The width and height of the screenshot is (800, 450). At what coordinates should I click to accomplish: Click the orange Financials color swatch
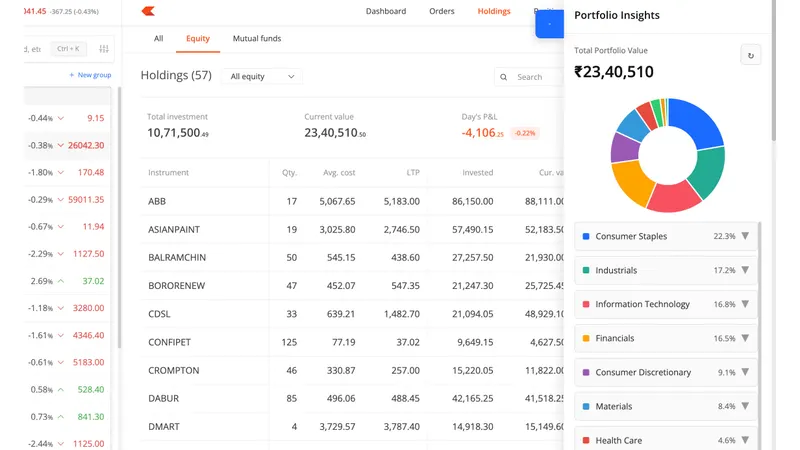pyautogui.click(x=586, y=338)
